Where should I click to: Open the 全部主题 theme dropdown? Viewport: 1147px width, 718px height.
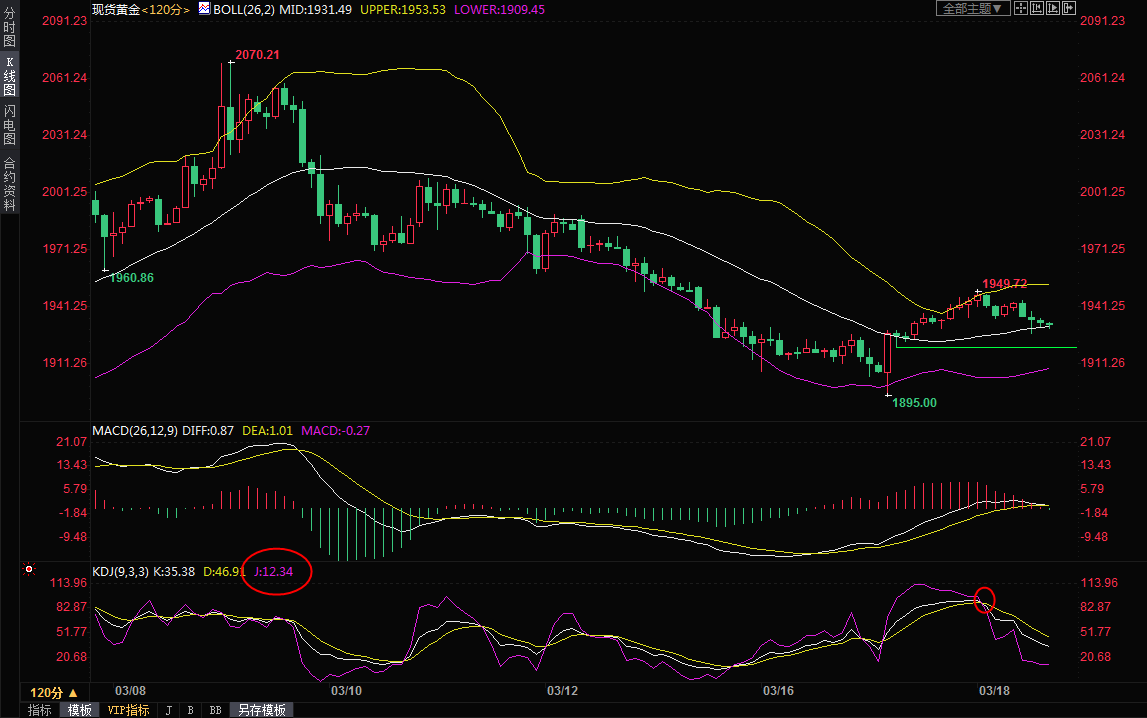point(969,8)
